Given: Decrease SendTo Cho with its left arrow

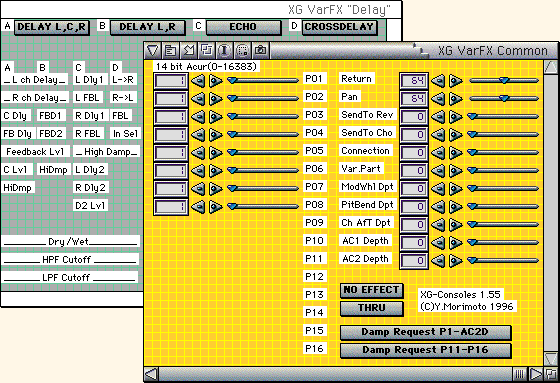Looking at the screenshot, I should pos(438,135).
